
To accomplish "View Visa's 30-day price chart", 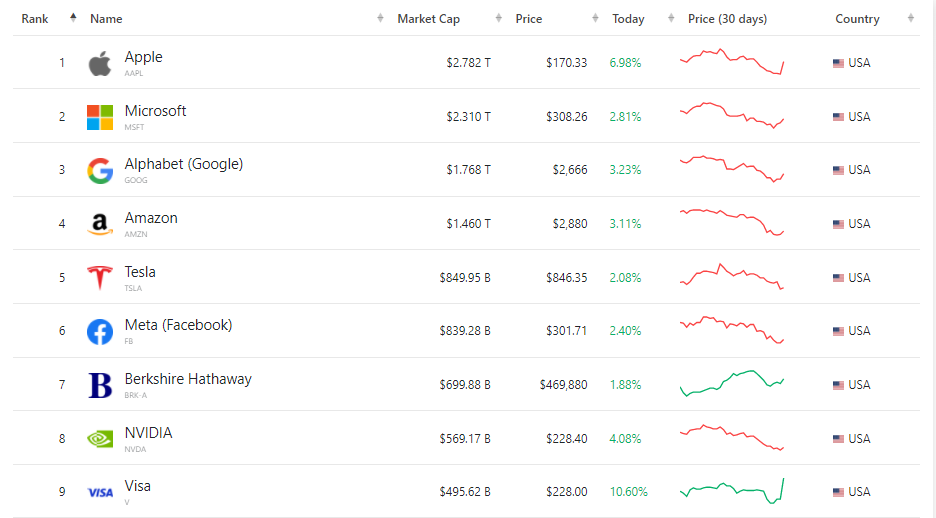I will tap(732, 490).
